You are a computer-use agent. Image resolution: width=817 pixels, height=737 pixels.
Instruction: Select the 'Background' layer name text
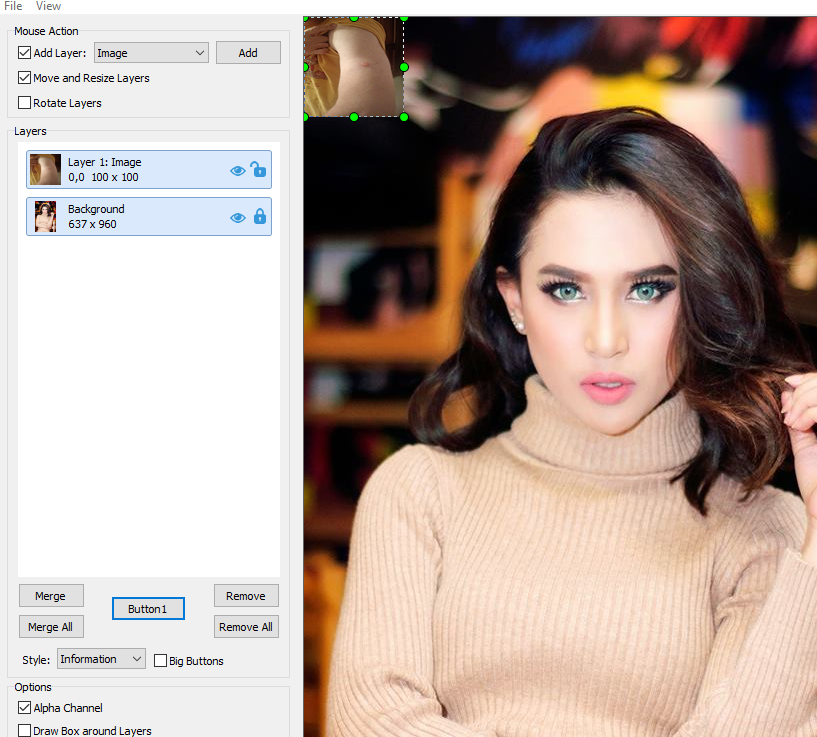[x=96, y=209]
